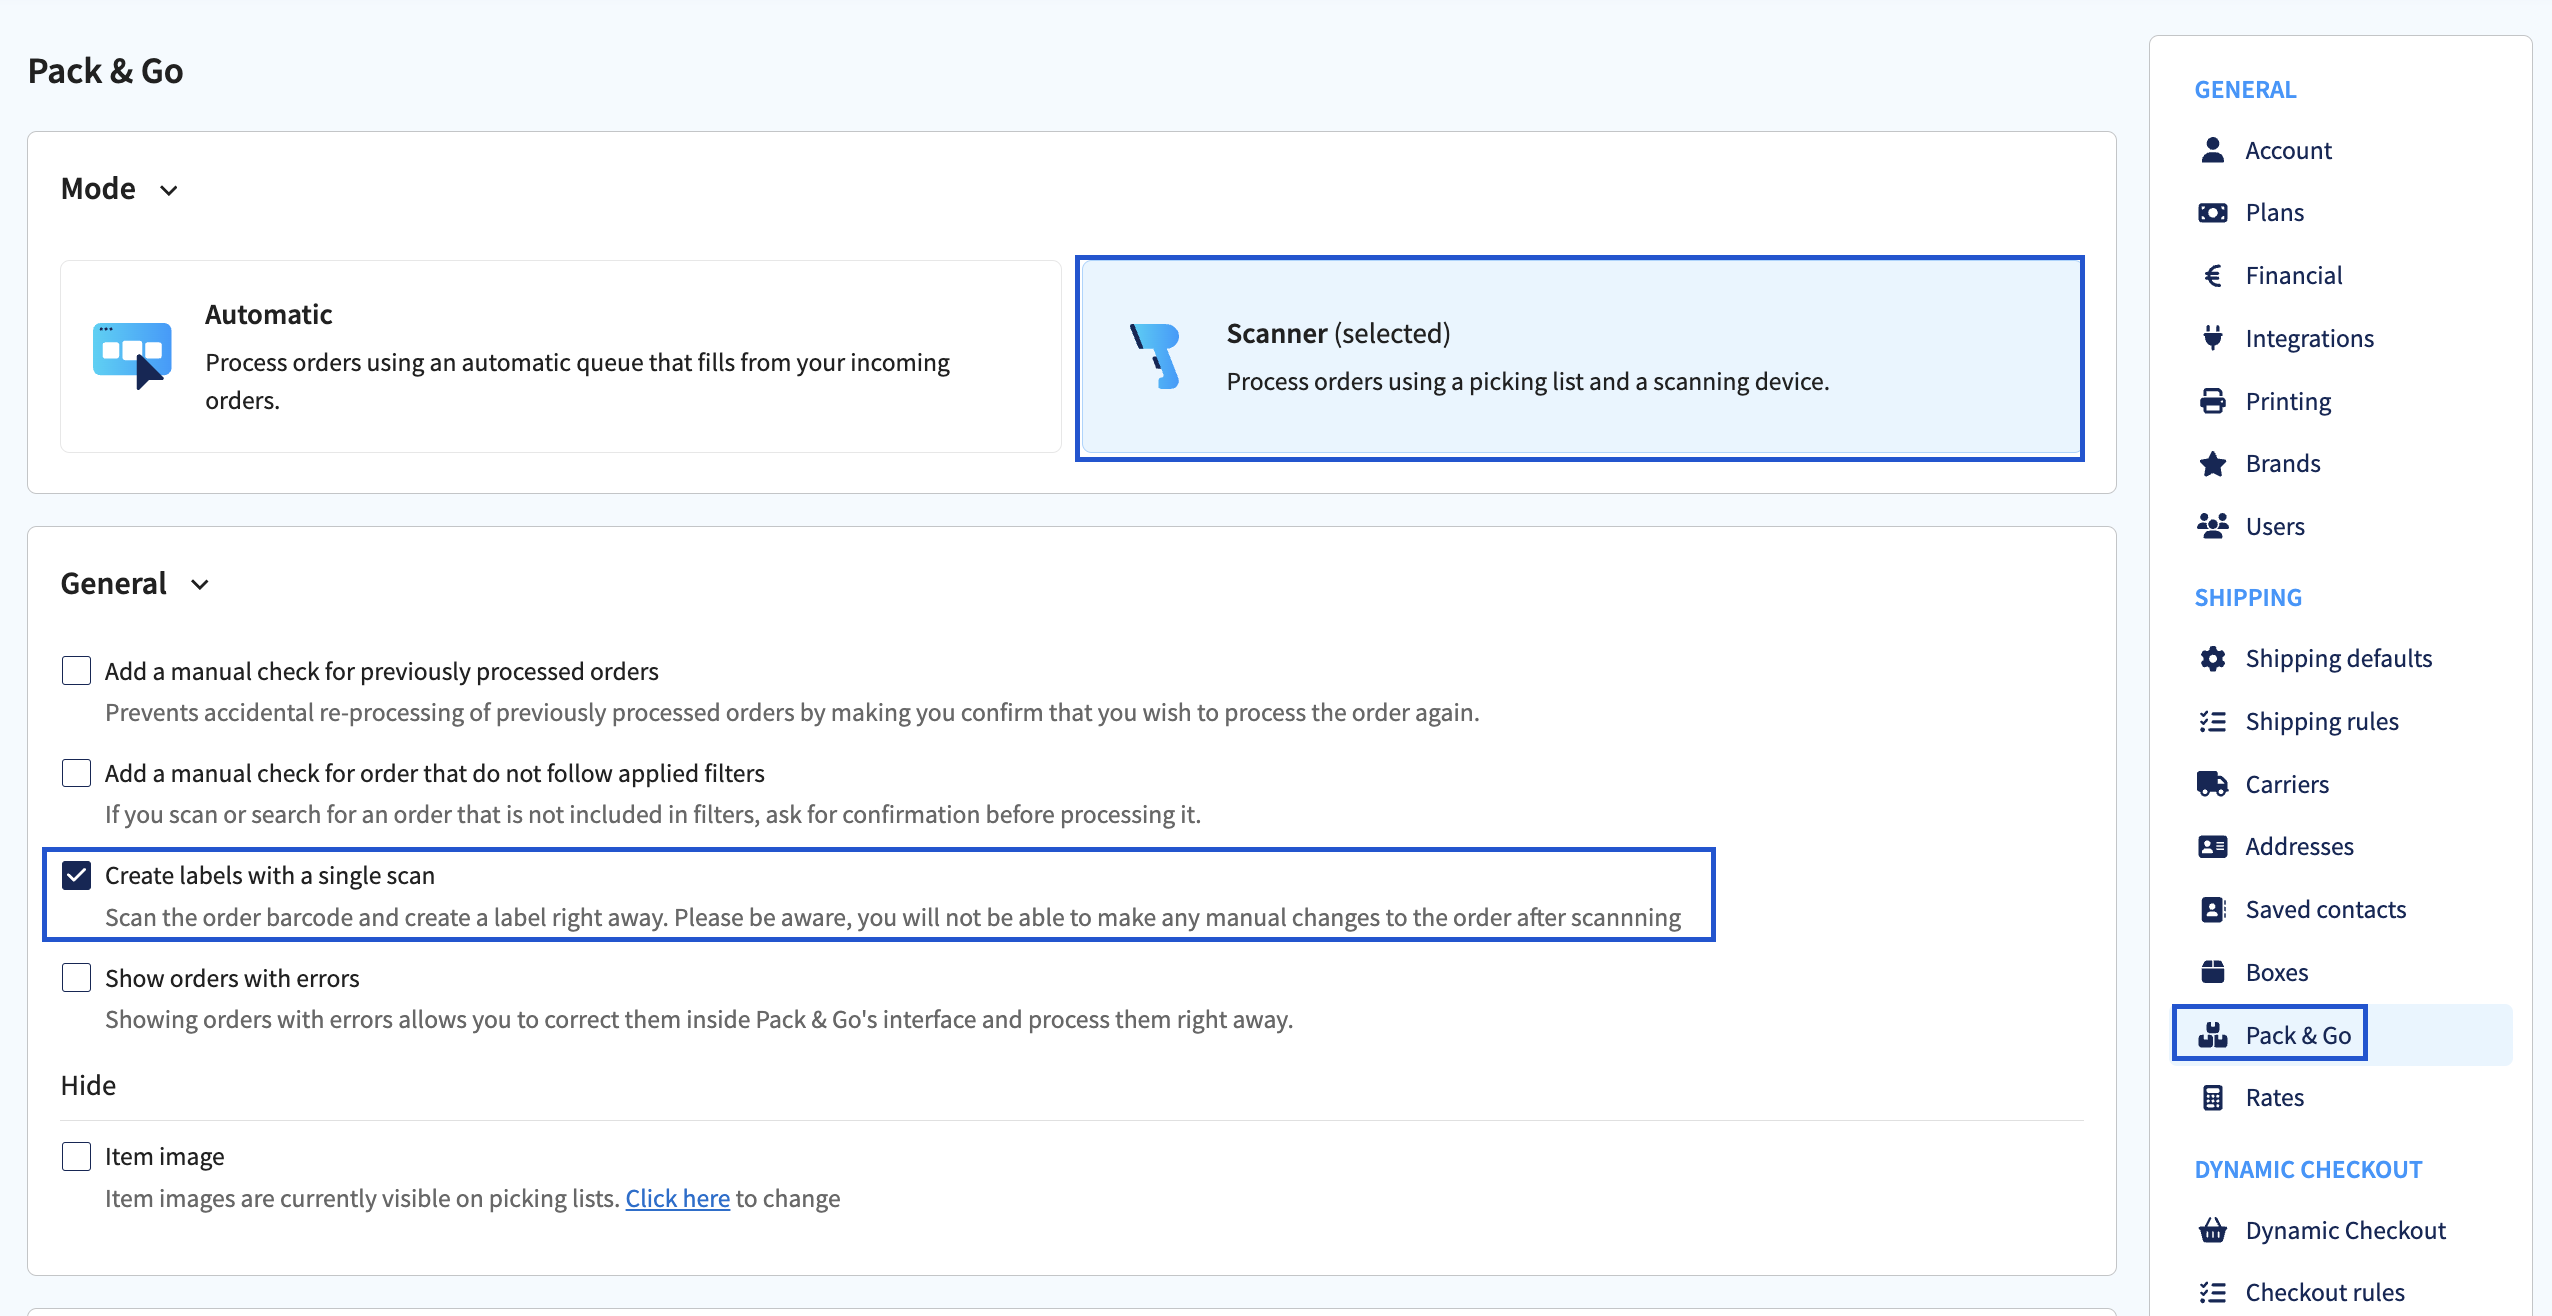The image size is (2552, 1316).
Task: Disable Create labels with a single scan
Action: (x=76, y=876)
